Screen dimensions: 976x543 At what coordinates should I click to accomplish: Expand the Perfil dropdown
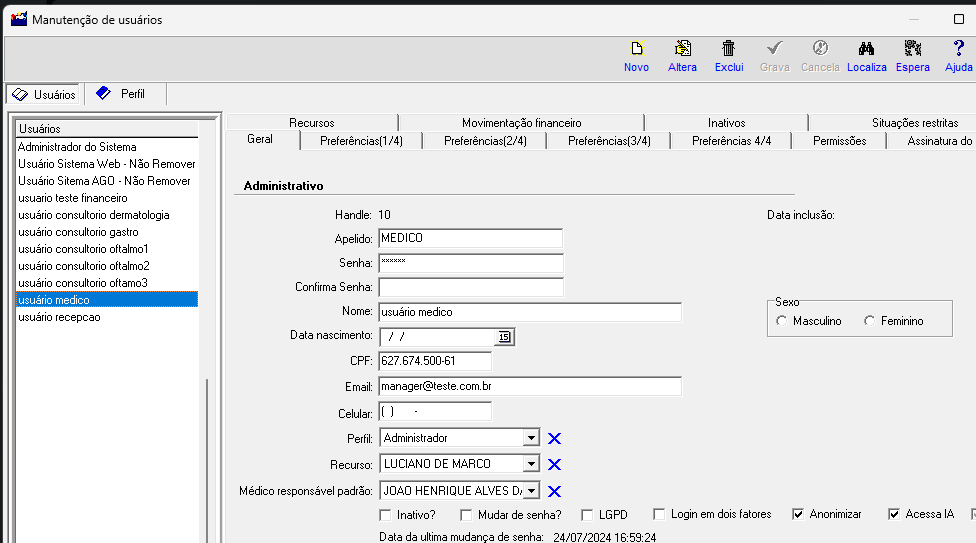click(531, 438)
